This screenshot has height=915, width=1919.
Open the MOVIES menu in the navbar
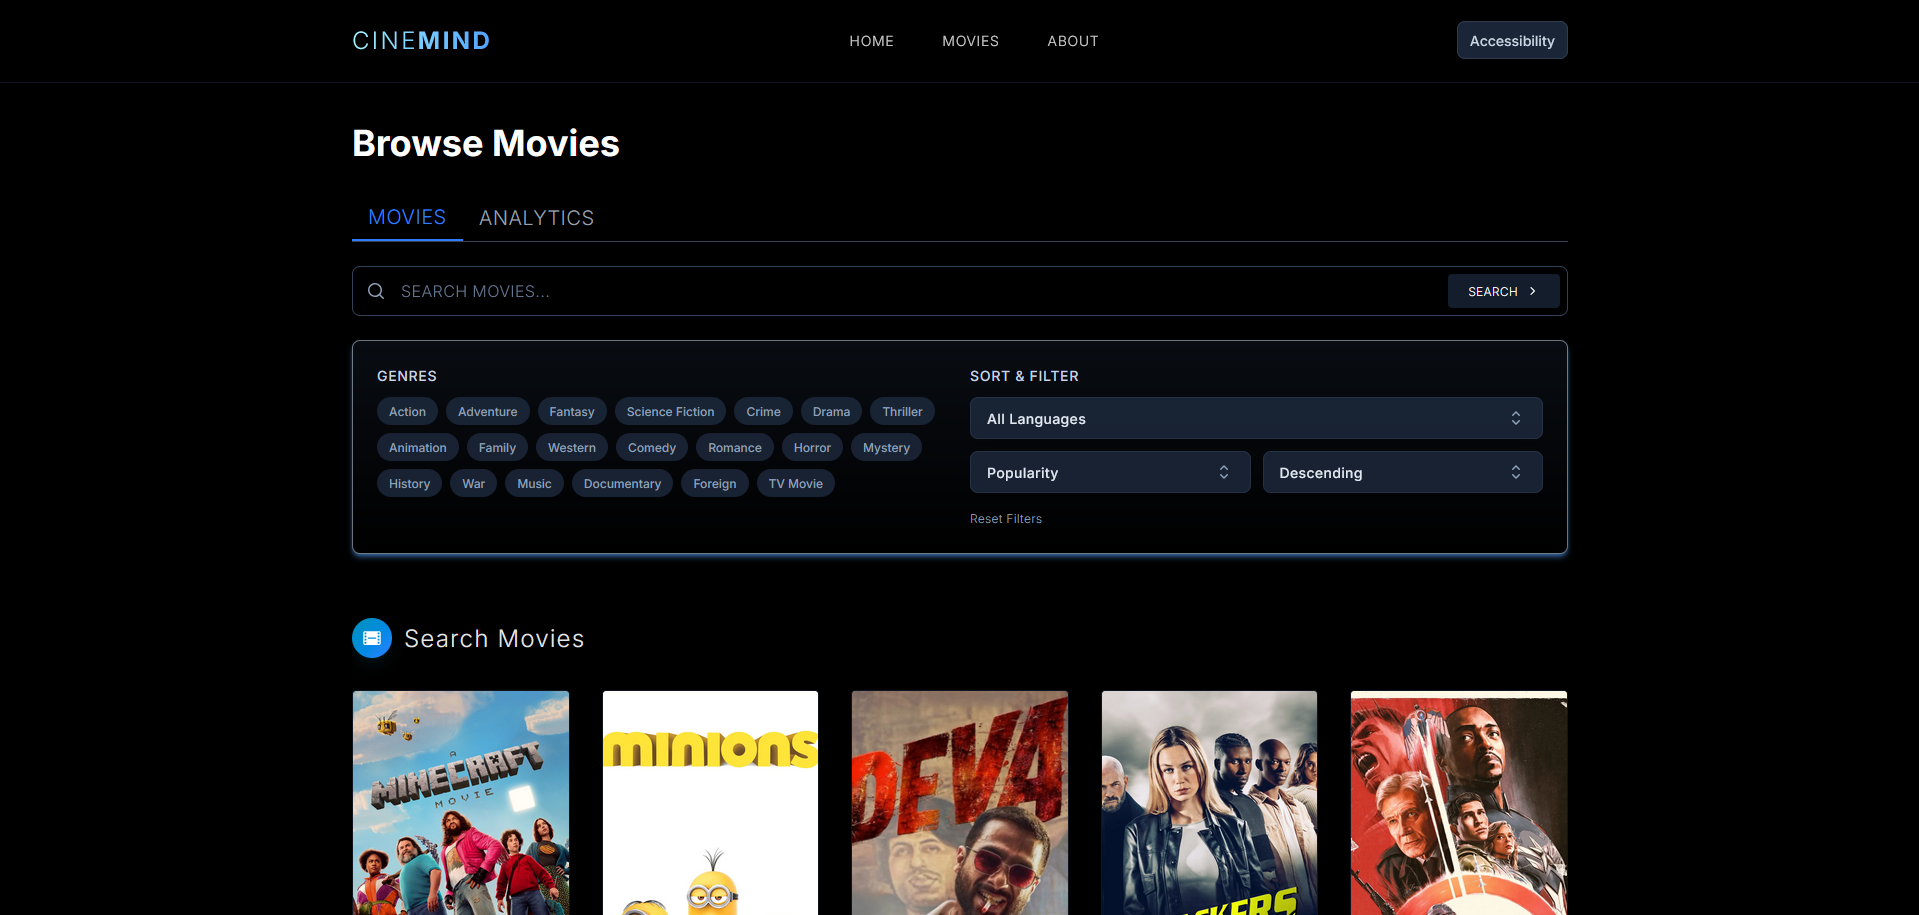click(x=970, y=41)
